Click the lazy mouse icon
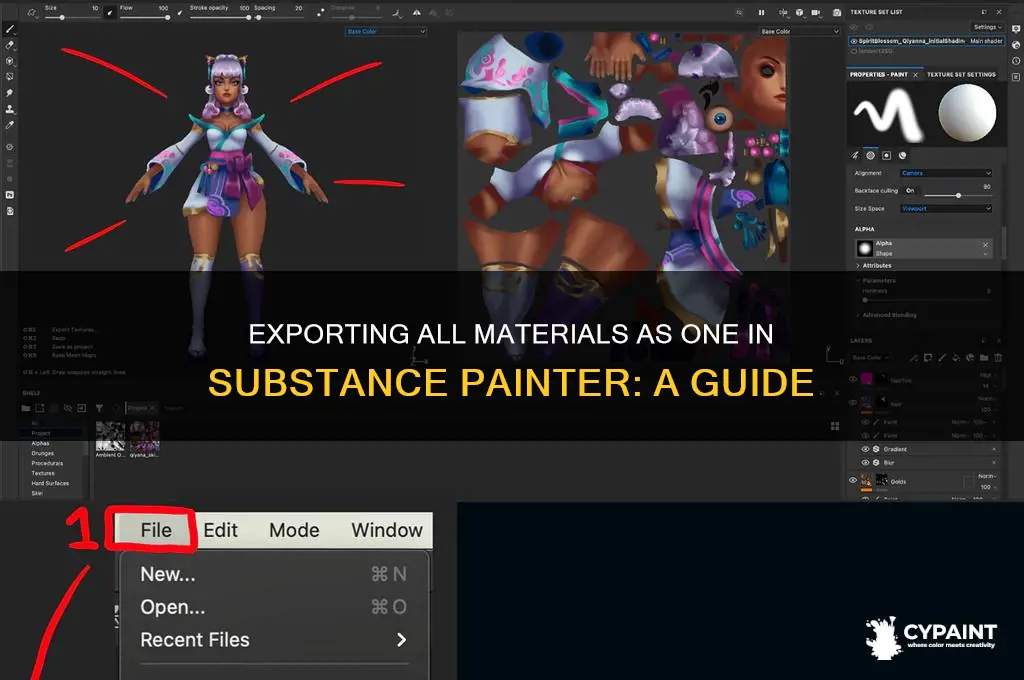1024x680 pixels. pos(320,12)
